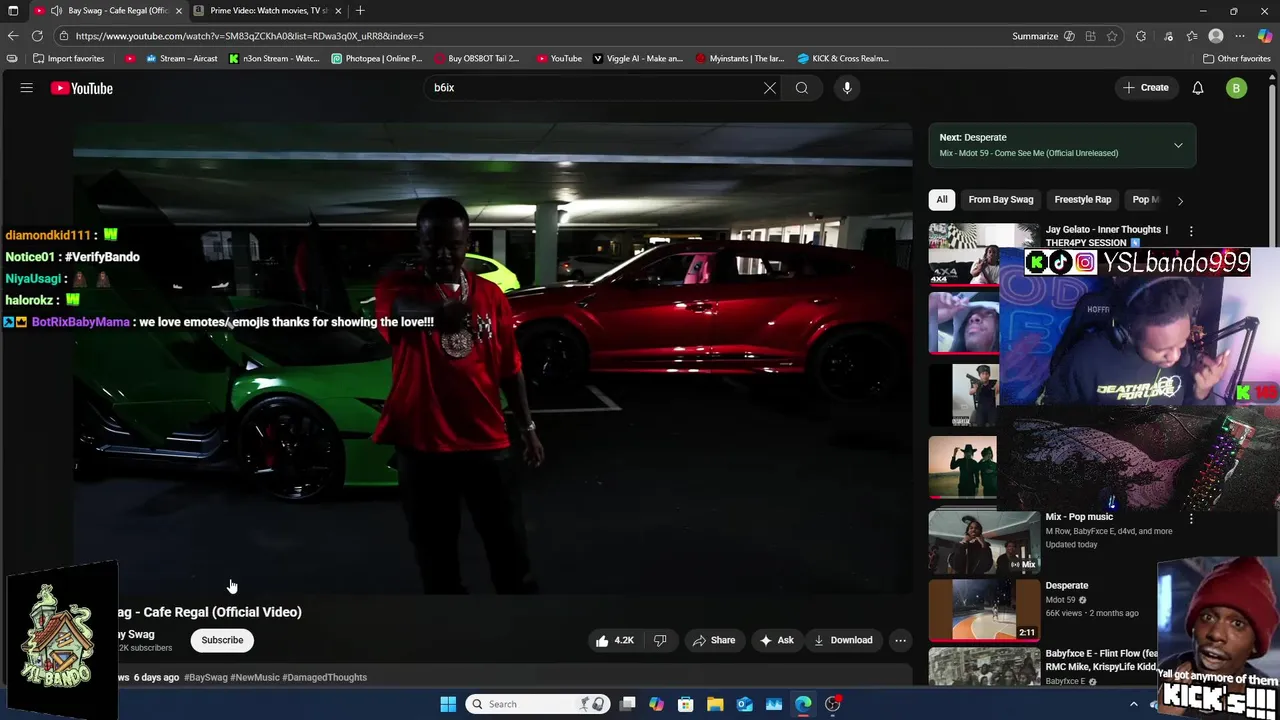The width and height of the screenshot is (1280, 720).
Task: Click the browser address bar URL
Action: tap(250, 36)
